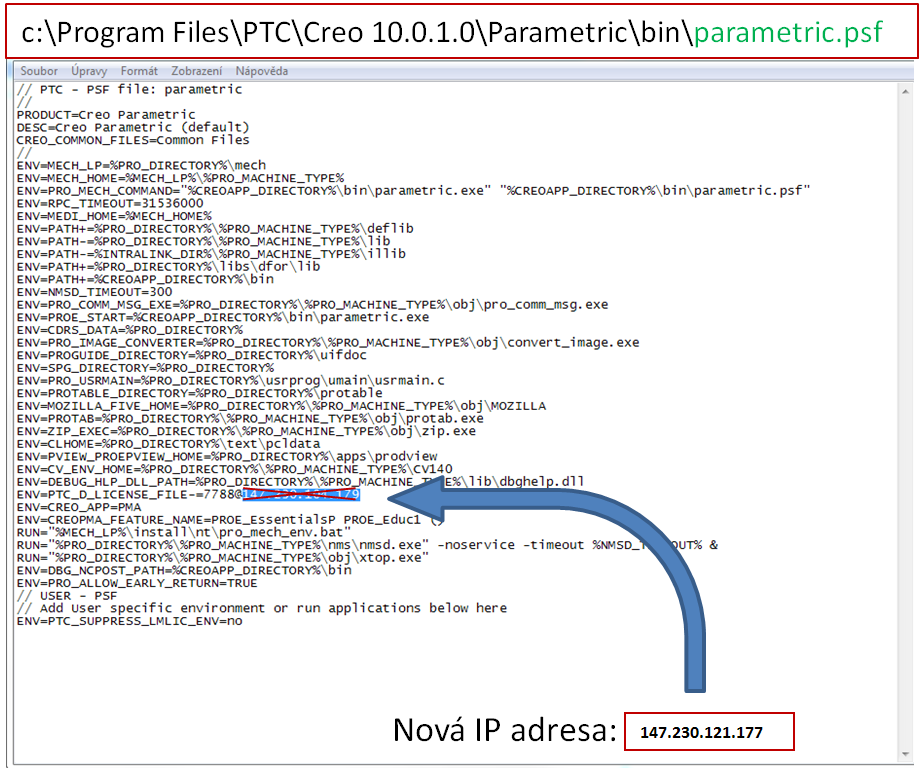Viewport: 921px width, 768px height.
Task: Click the ENV=PRO_COMM_MSG_EXE line
Action: pos(312,305)
